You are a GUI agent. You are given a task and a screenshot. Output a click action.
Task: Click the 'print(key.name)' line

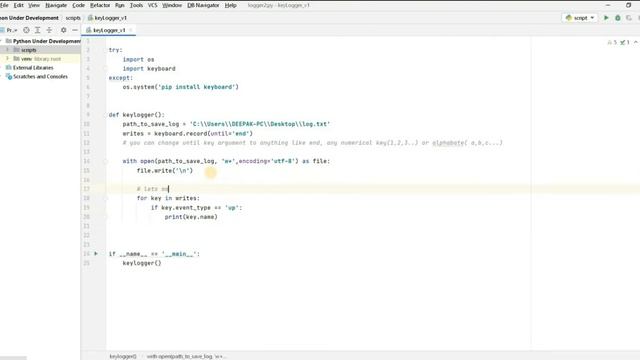(x=191, y=217)
